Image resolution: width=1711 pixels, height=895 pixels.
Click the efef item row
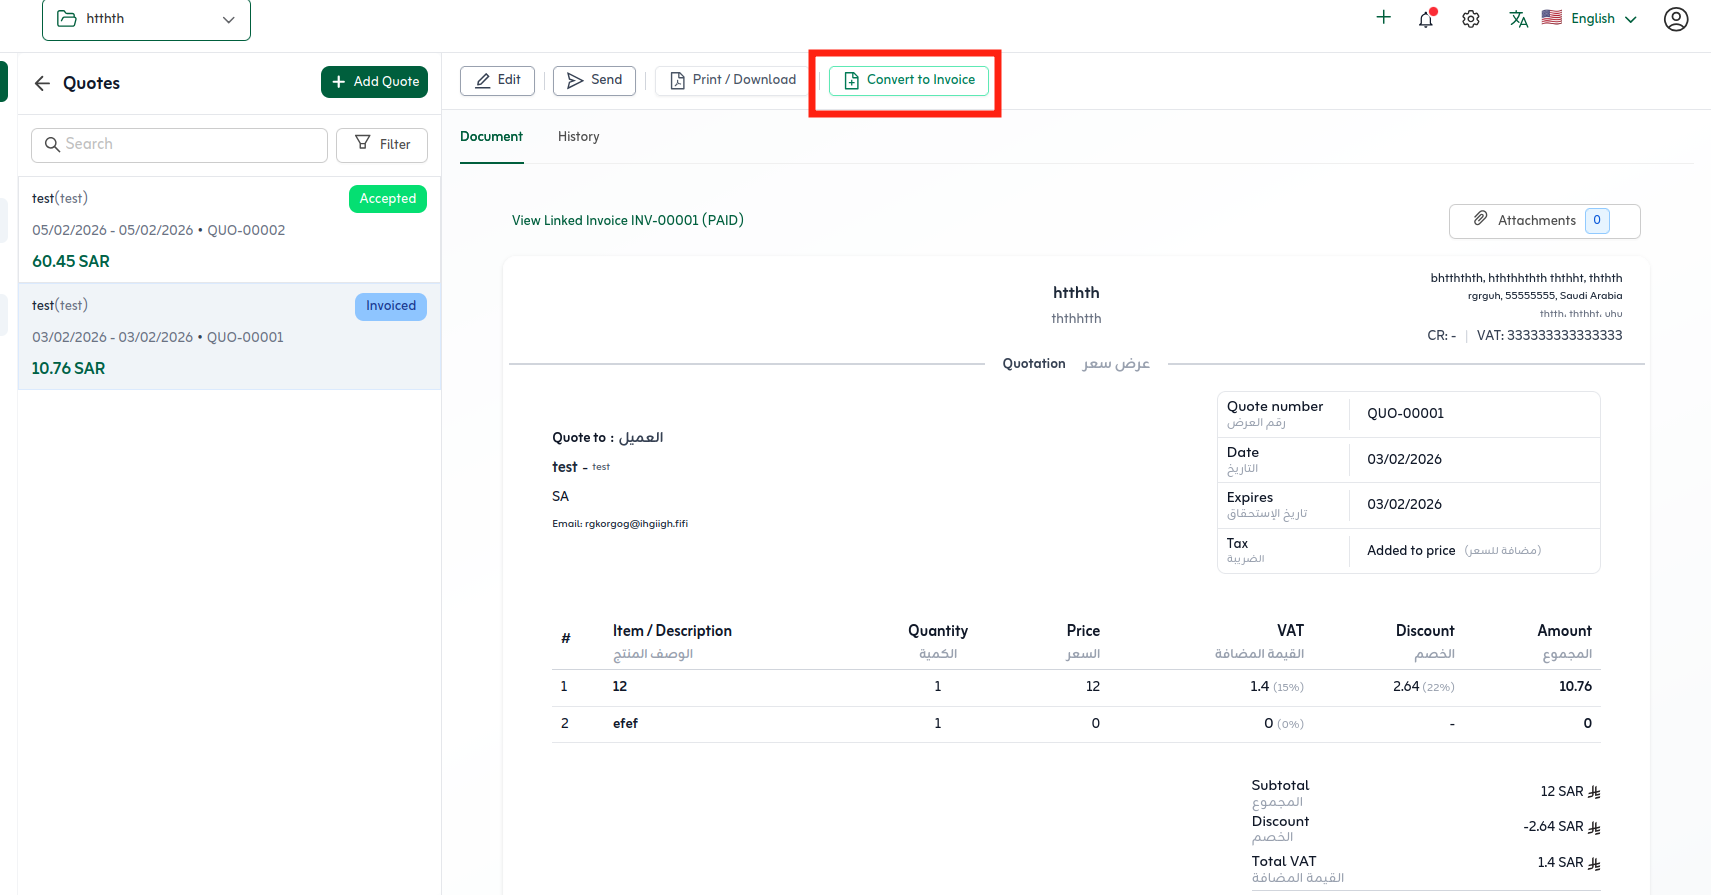point(1076,723)
